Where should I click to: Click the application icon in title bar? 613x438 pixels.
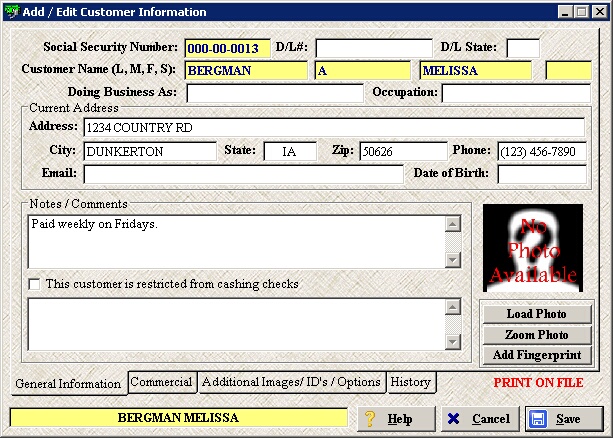point(11,11)
